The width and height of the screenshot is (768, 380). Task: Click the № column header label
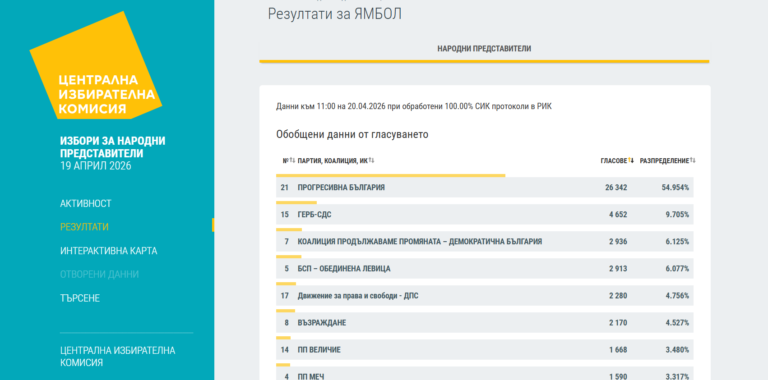pyautogui.click(x=286, y=161)
